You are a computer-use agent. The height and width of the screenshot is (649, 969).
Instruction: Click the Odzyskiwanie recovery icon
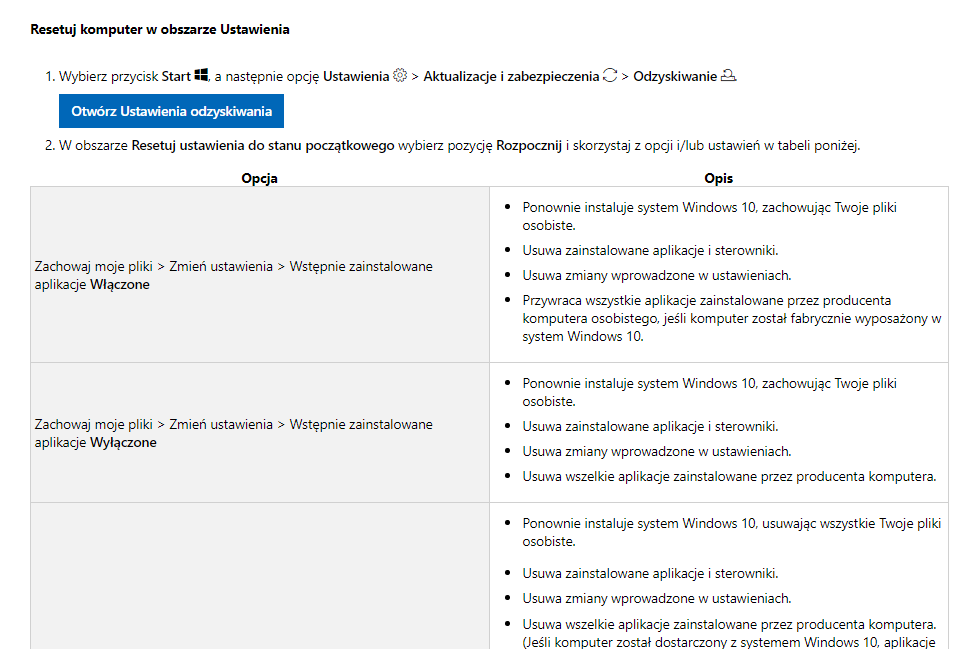click(729, 75)
